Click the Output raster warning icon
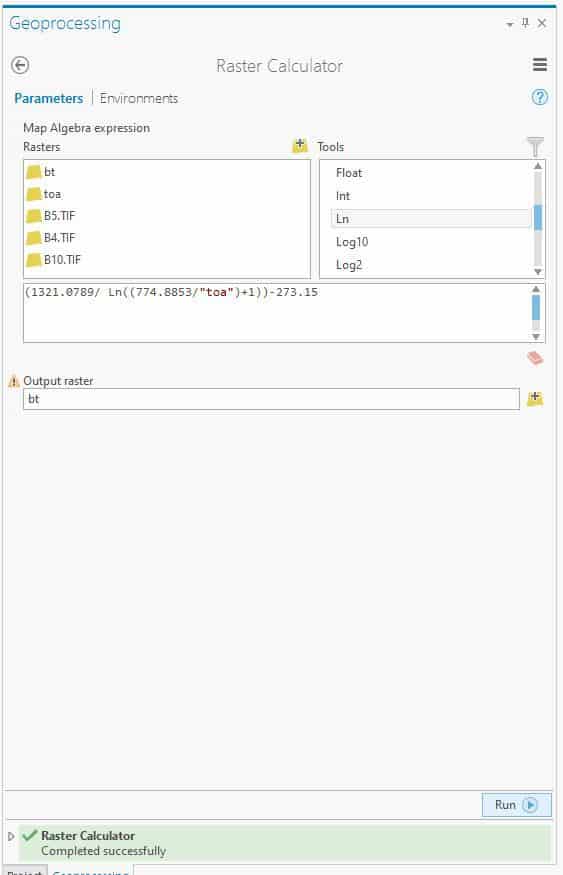 pyautogui.click(x=14, y=382)
